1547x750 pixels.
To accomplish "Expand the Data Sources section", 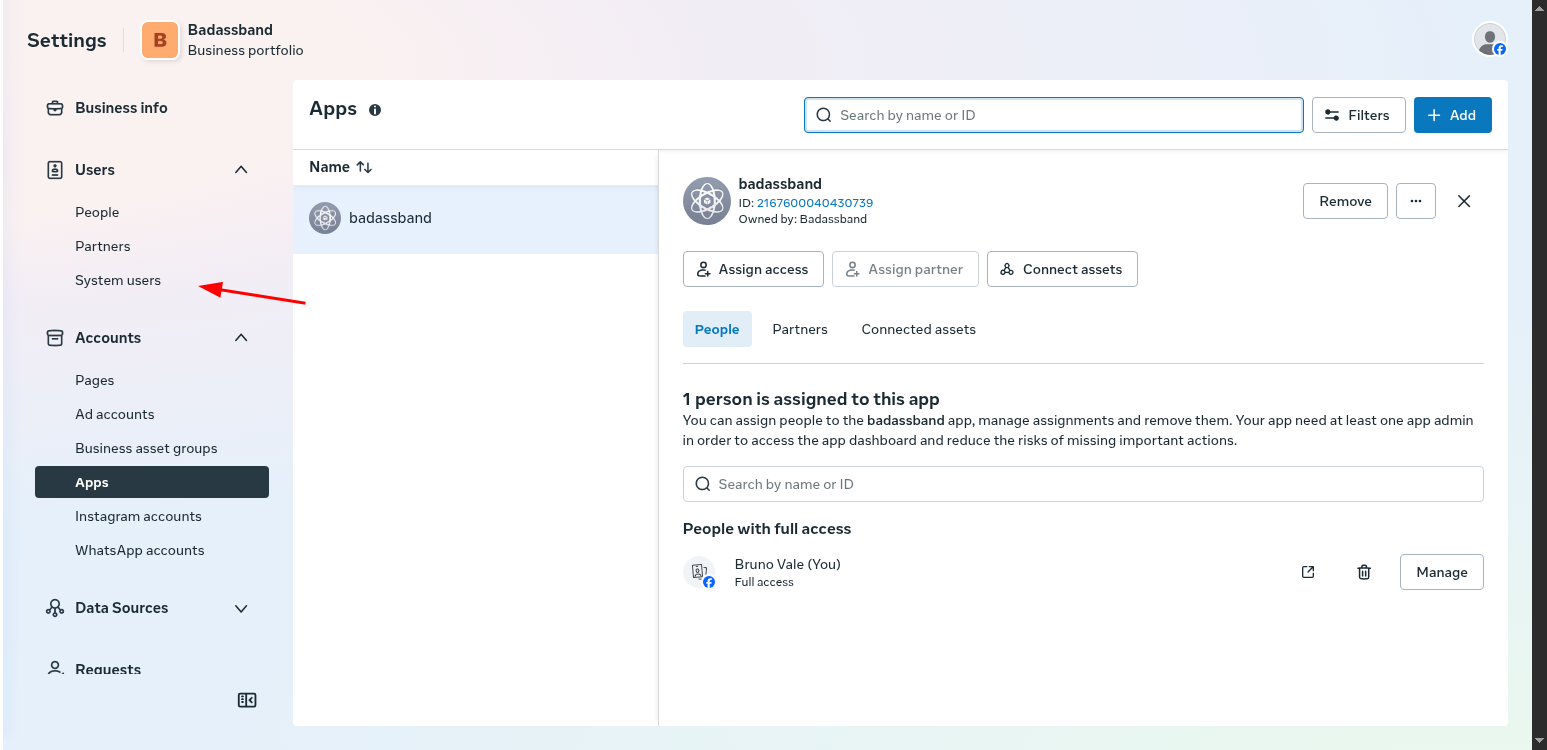I will 241,608.
